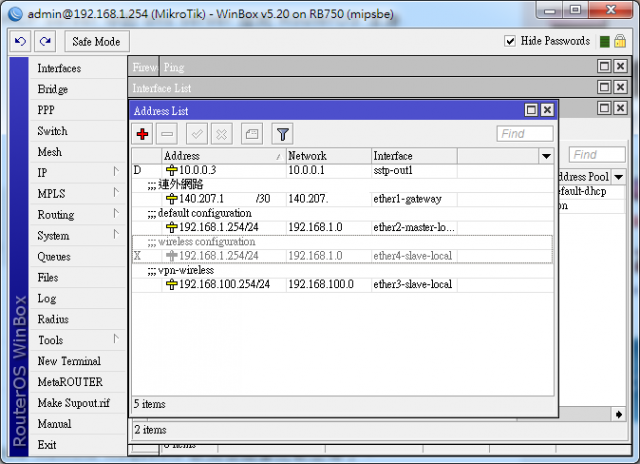
Task: Click the Find field in Address List
Action: coord(525,134)
